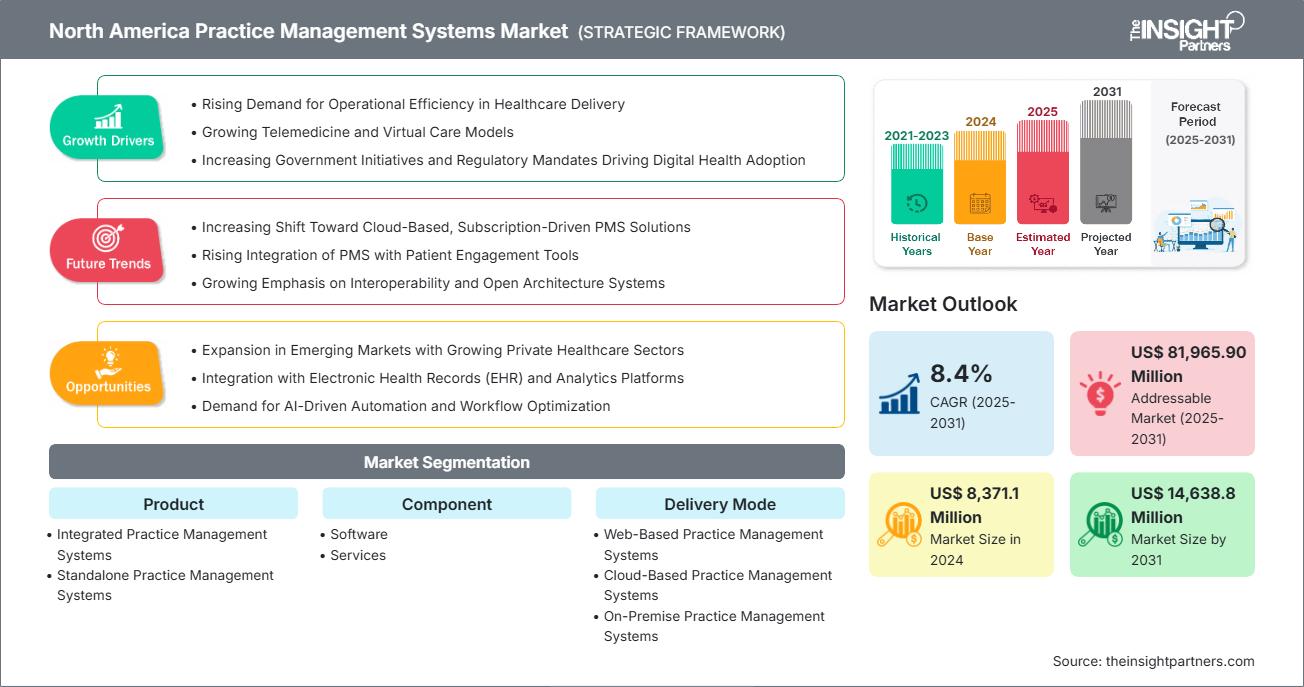Select the Product segment header
Screen dimensions: 1304x687
click(173, 504)
